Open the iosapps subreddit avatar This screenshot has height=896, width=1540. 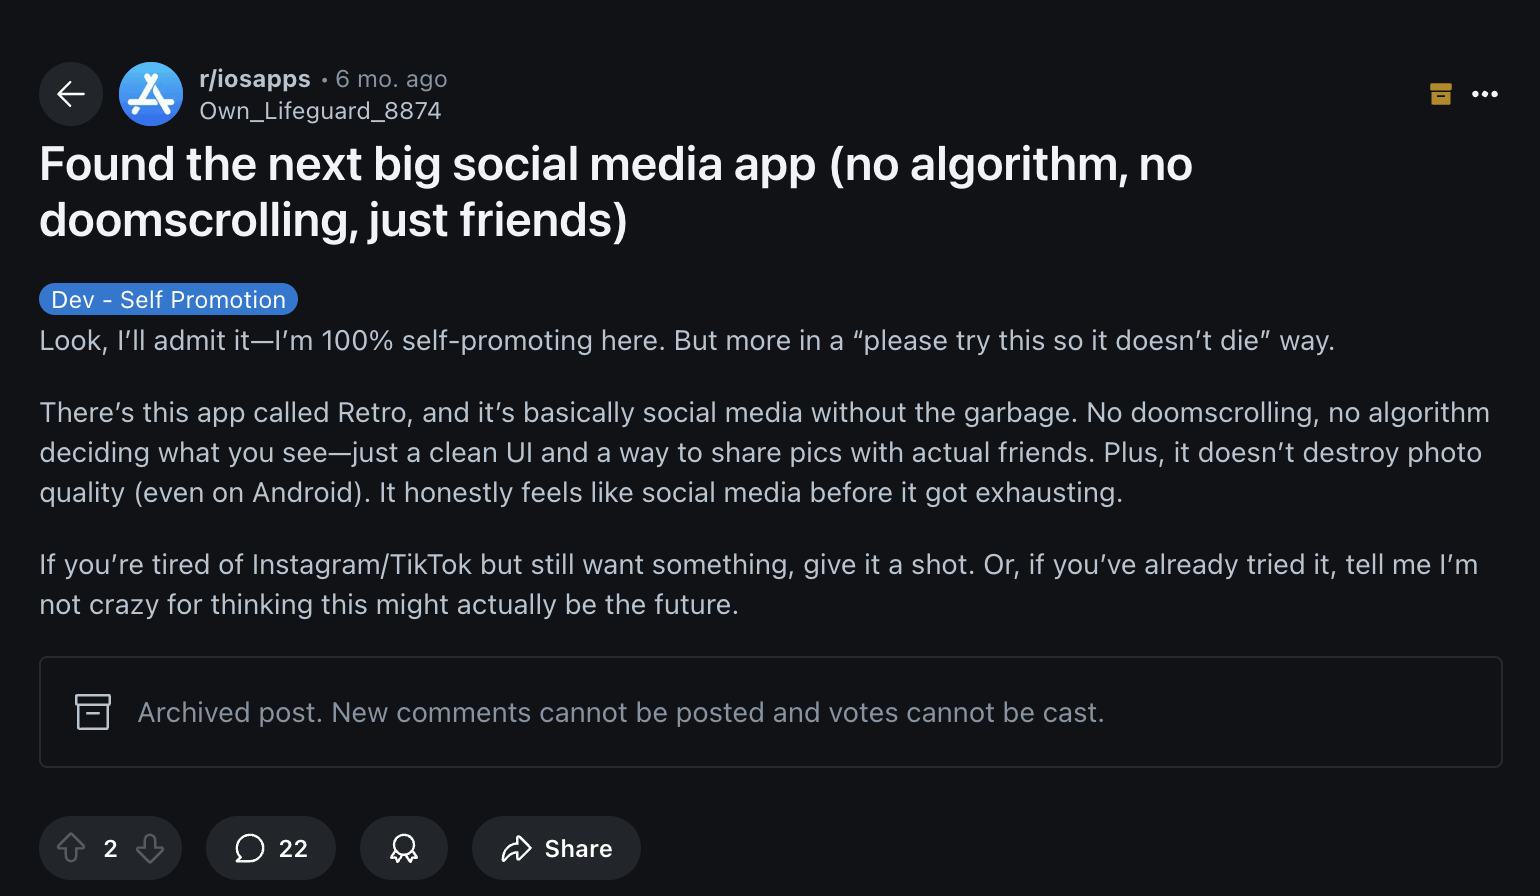(151, 94)
